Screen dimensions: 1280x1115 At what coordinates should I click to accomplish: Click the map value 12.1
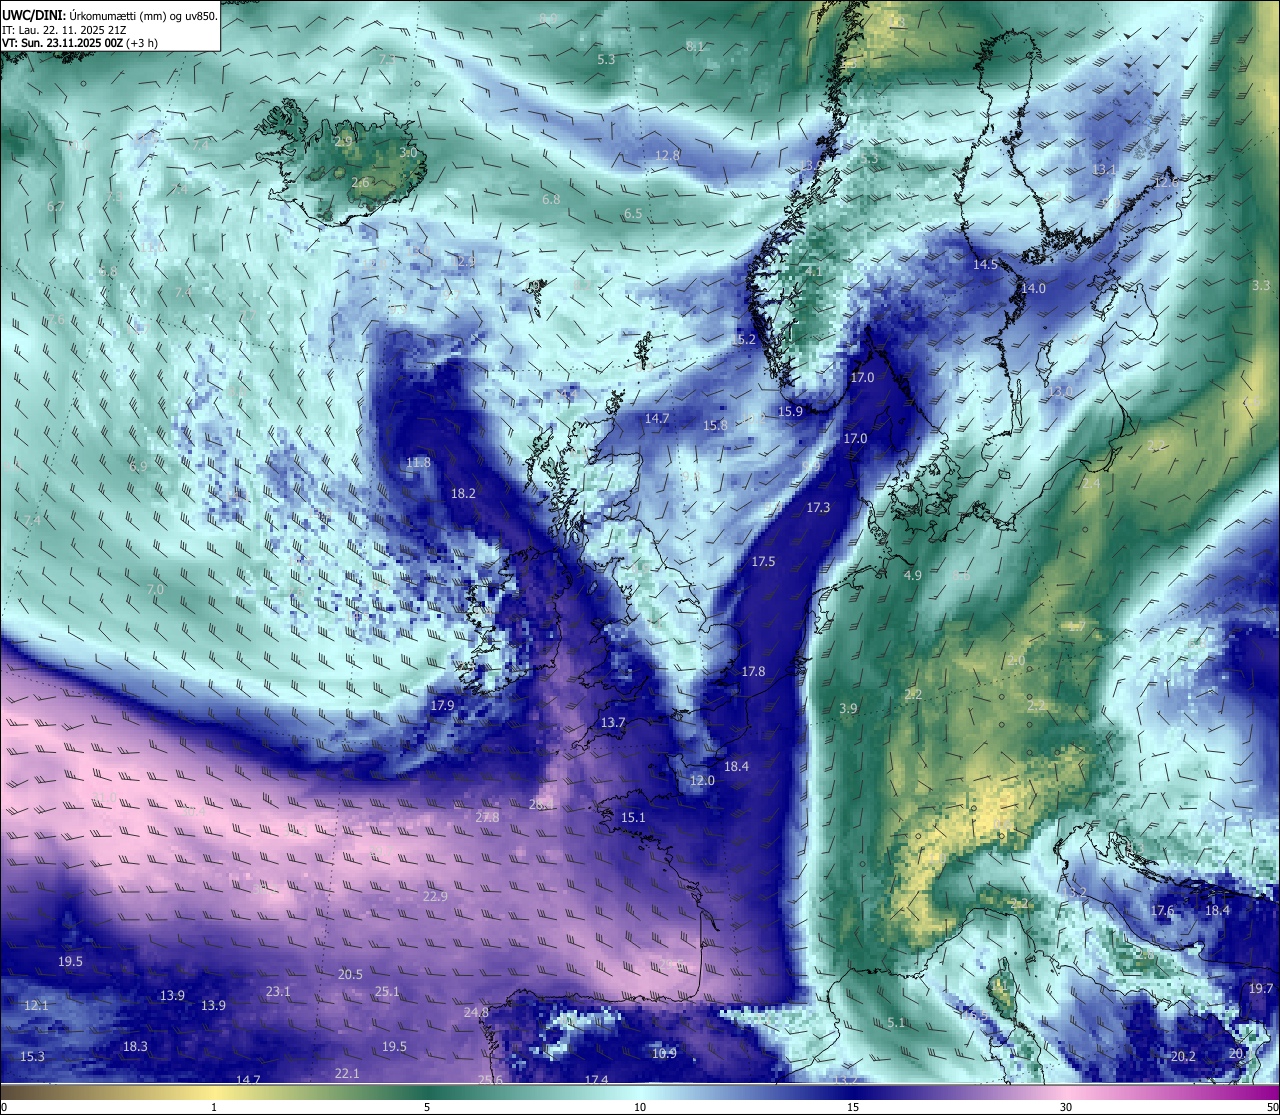[x=36, y=1005]
